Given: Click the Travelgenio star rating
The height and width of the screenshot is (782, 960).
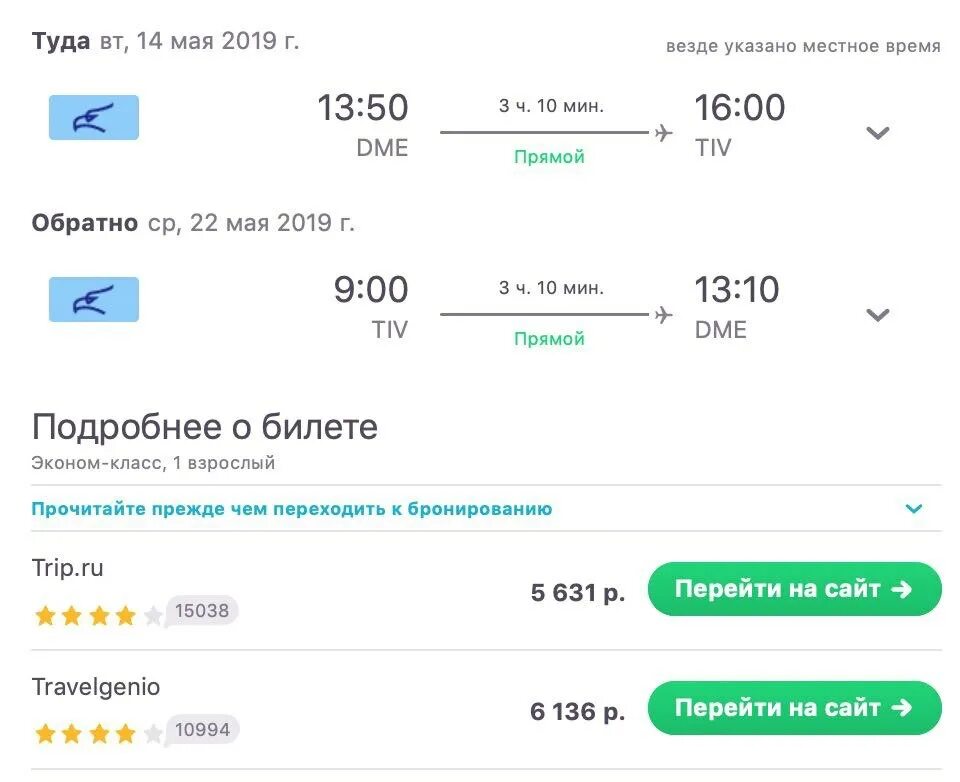Looking at the screenshot, I should pos(98,733).
